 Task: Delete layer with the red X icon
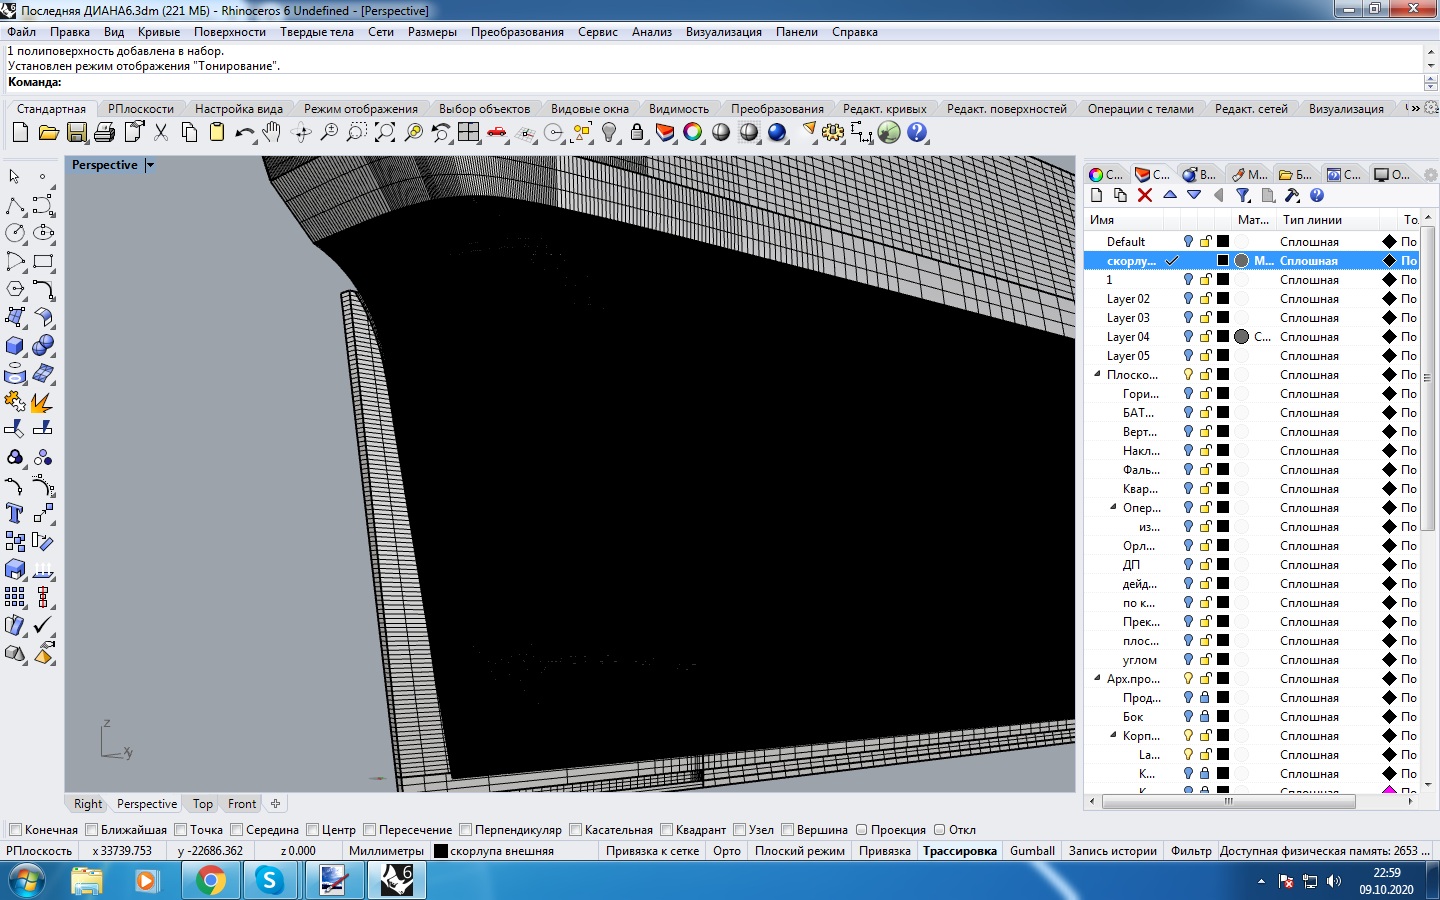(1145, 195)
